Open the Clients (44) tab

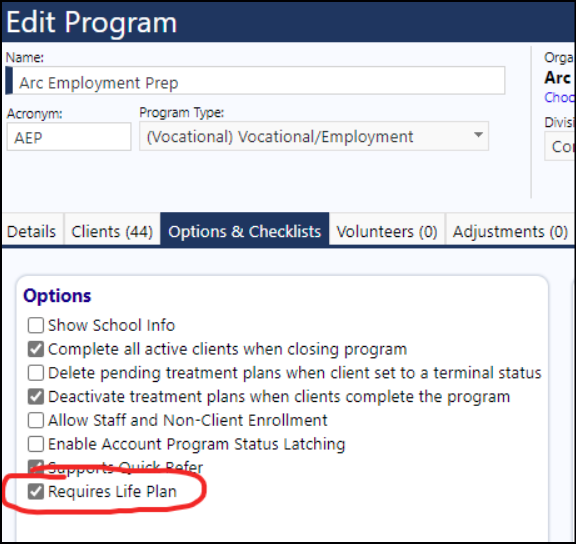(112, 231)
